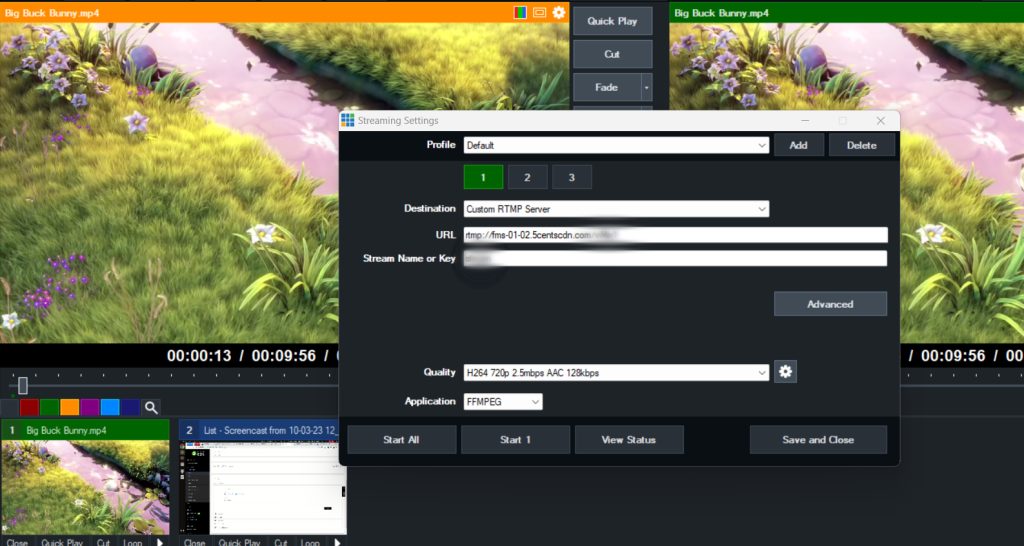The height and width of the screenshot is (546, 1024).
Task: Select the red category color swatch
Action: (29, 408)
